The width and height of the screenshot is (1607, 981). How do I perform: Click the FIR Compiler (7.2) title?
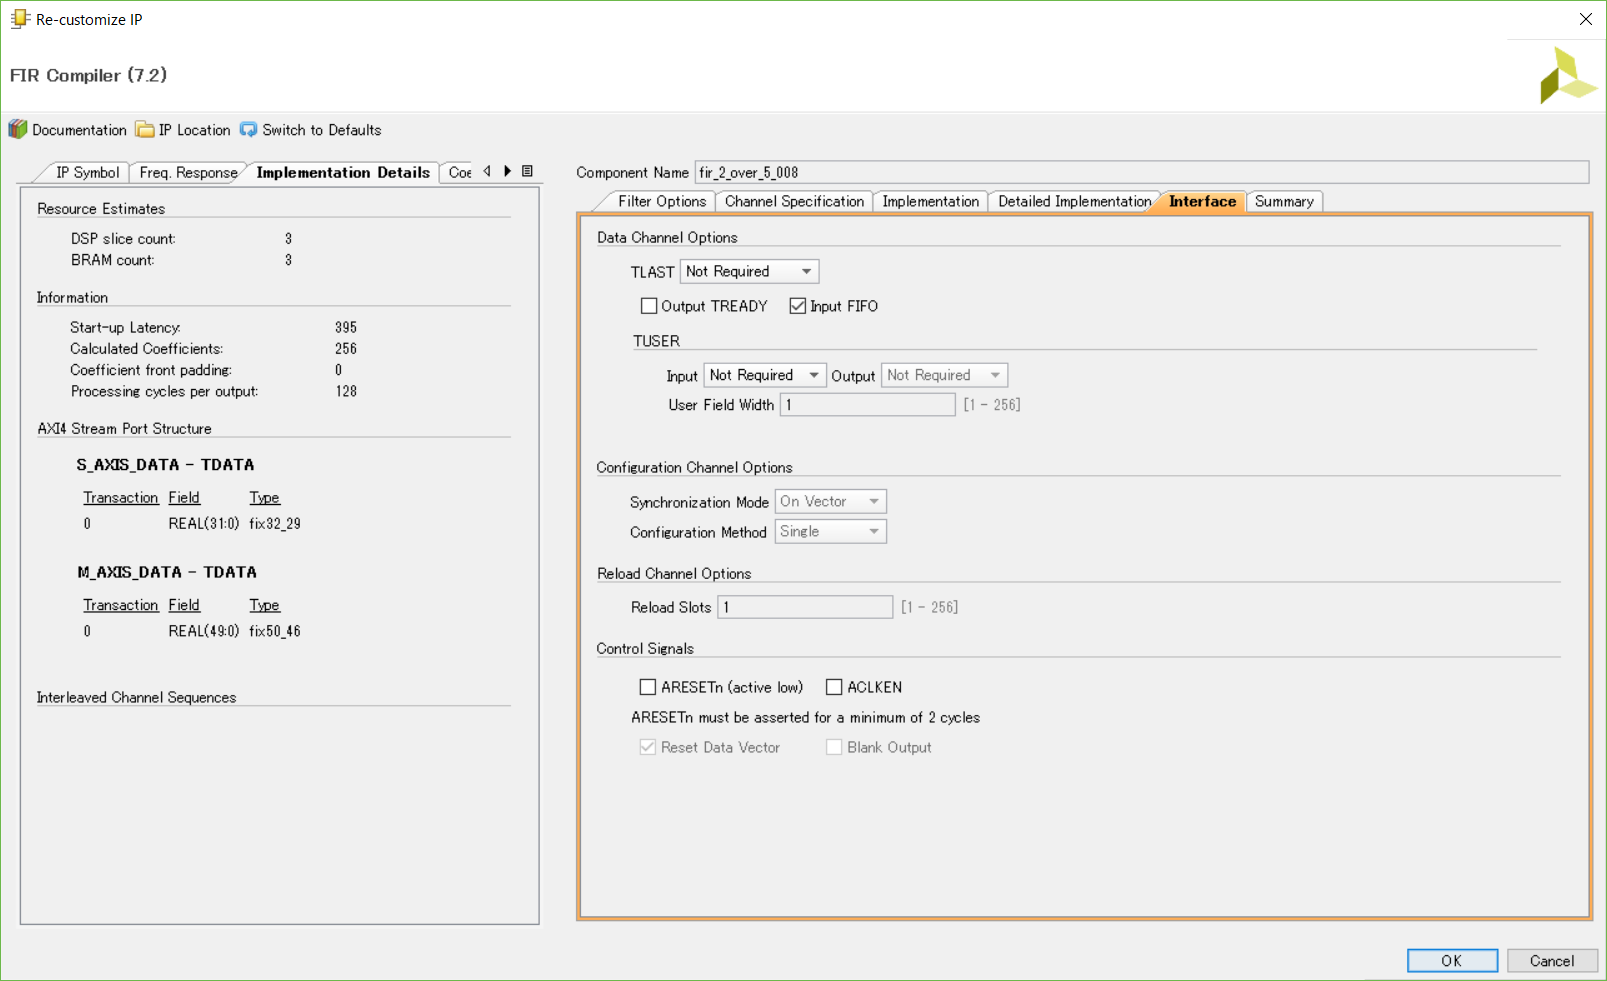tap(88, 75)
